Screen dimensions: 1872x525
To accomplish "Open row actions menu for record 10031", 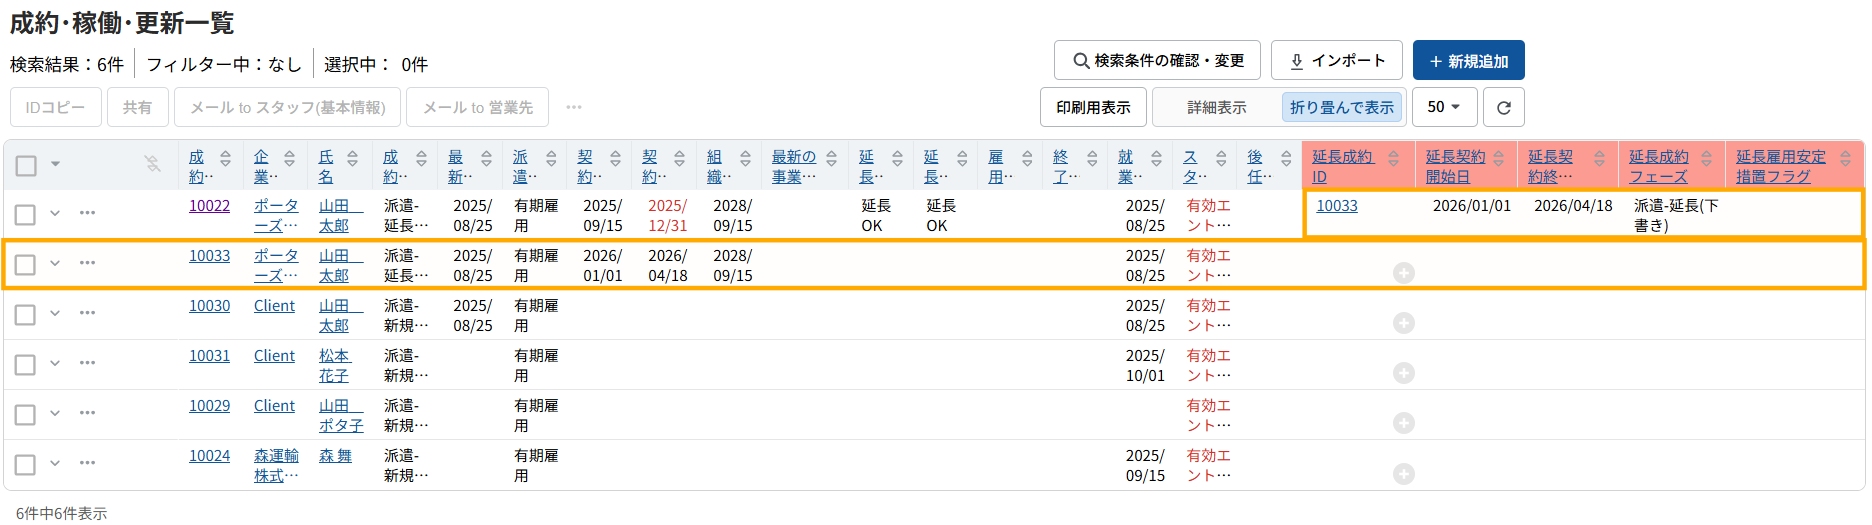I will tap(88, 363).
